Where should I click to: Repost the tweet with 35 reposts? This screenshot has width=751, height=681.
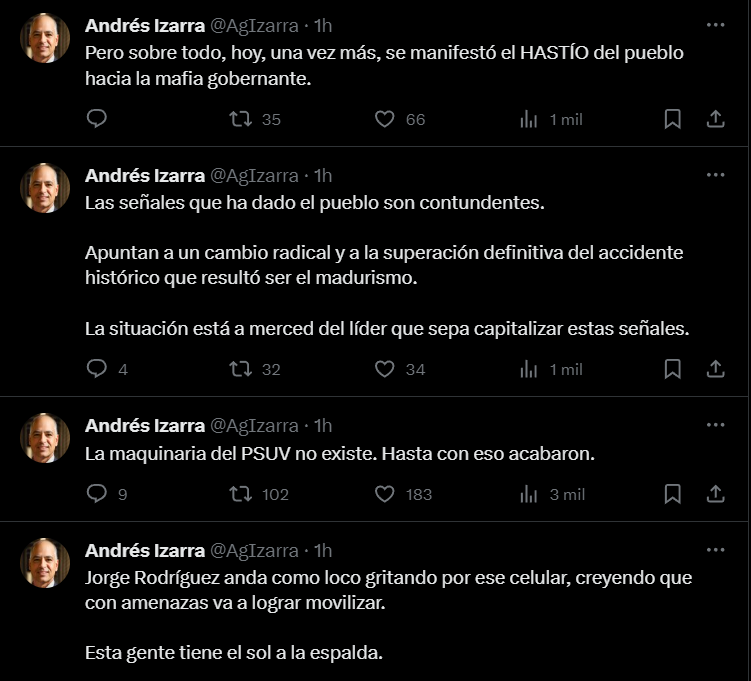click(240, 119)
